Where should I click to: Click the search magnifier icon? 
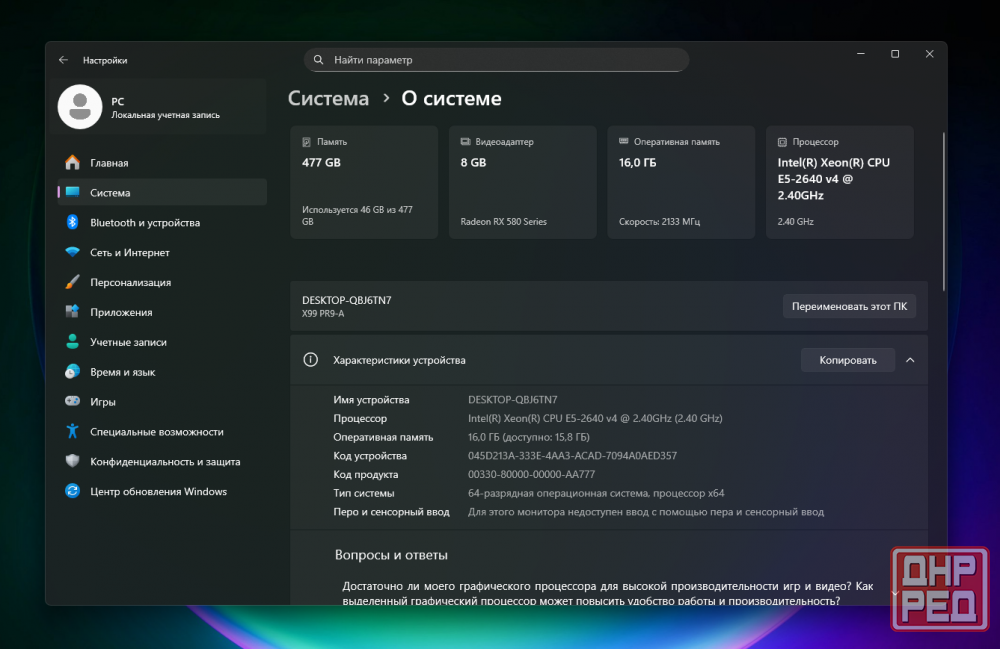pyautogui.click(x=318, y=60)
